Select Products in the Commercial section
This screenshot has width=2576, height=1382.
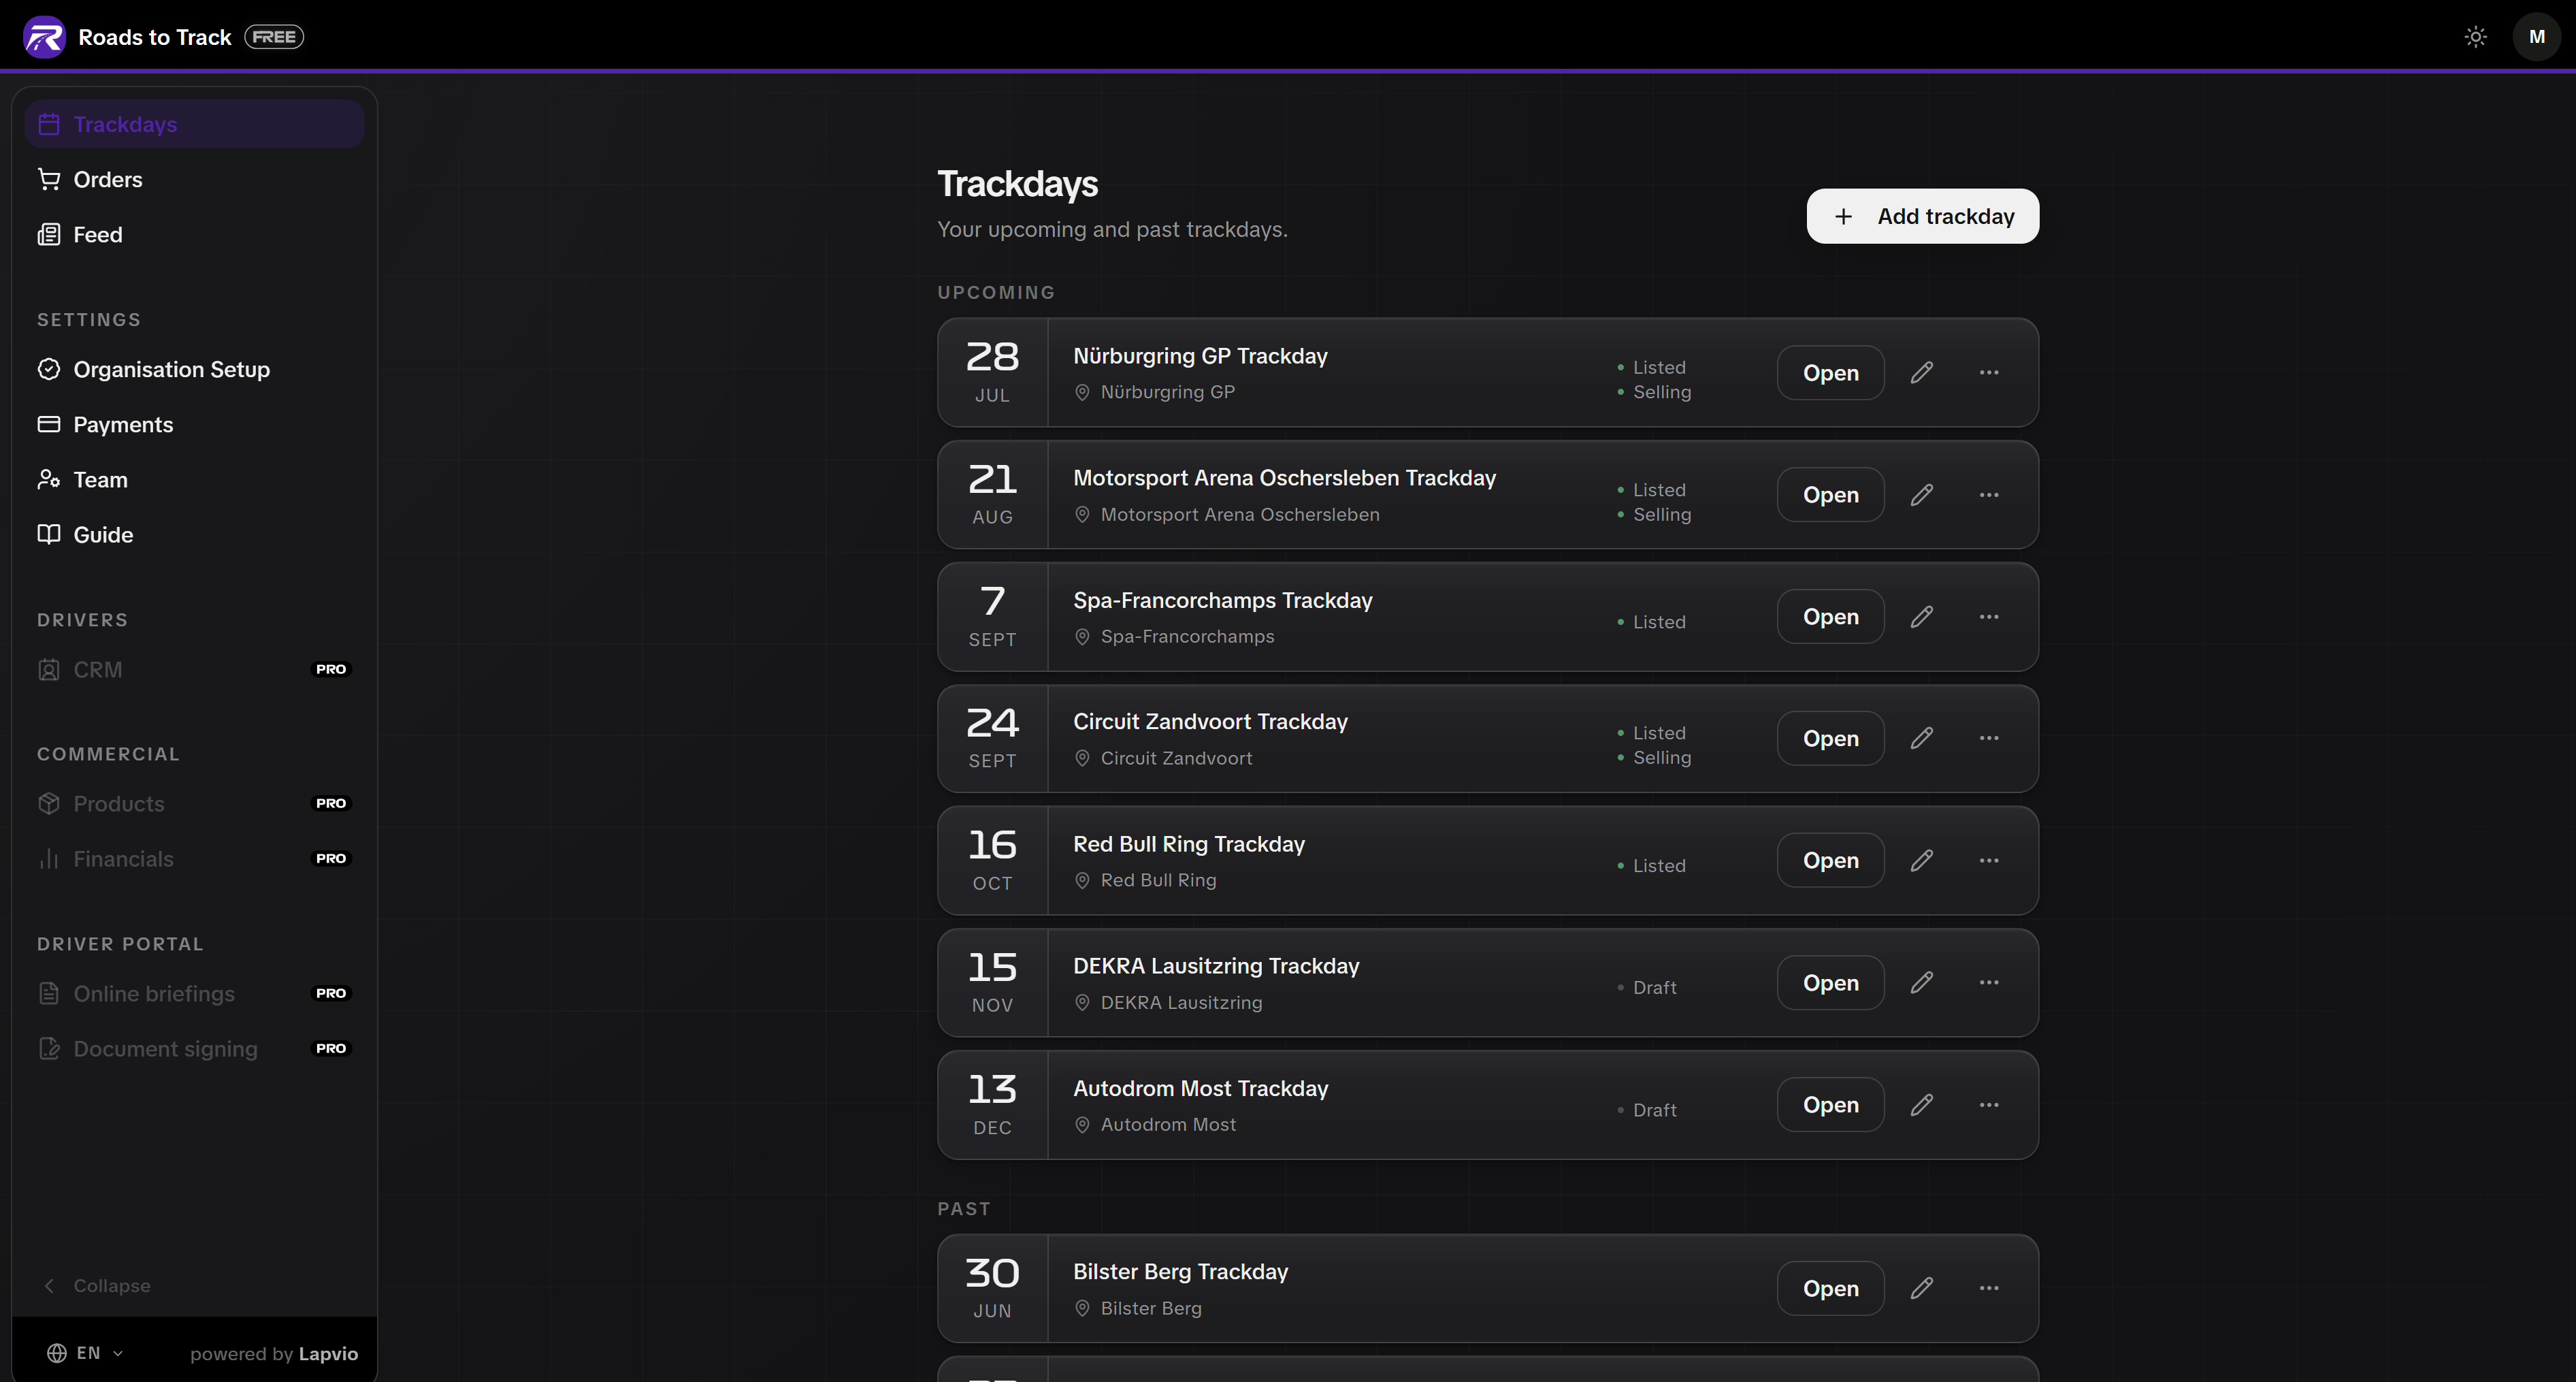[195, 803]
